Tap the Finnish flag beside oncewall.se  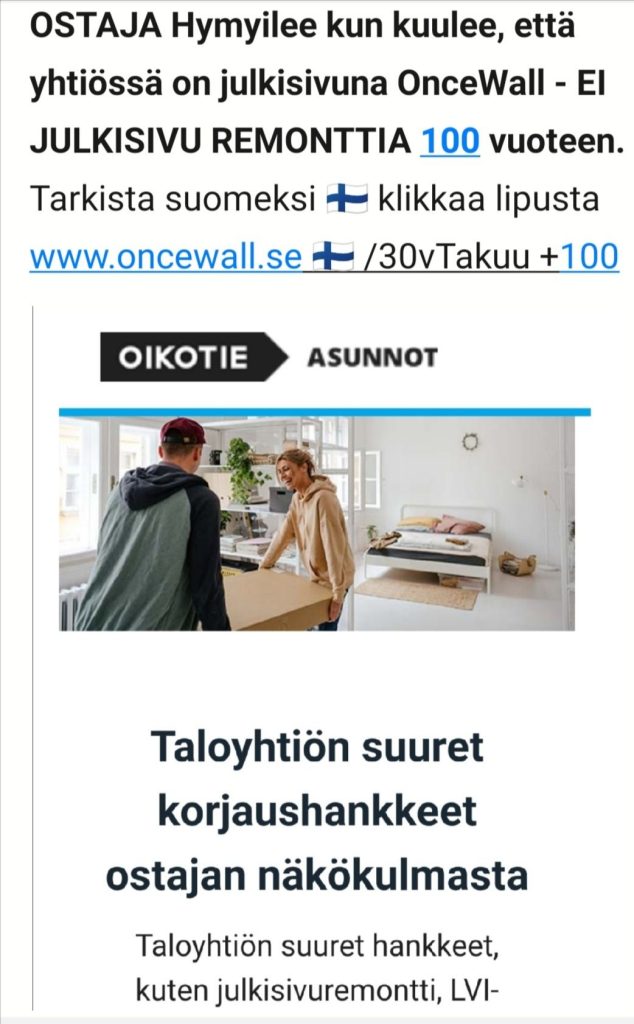pos(333,256)
